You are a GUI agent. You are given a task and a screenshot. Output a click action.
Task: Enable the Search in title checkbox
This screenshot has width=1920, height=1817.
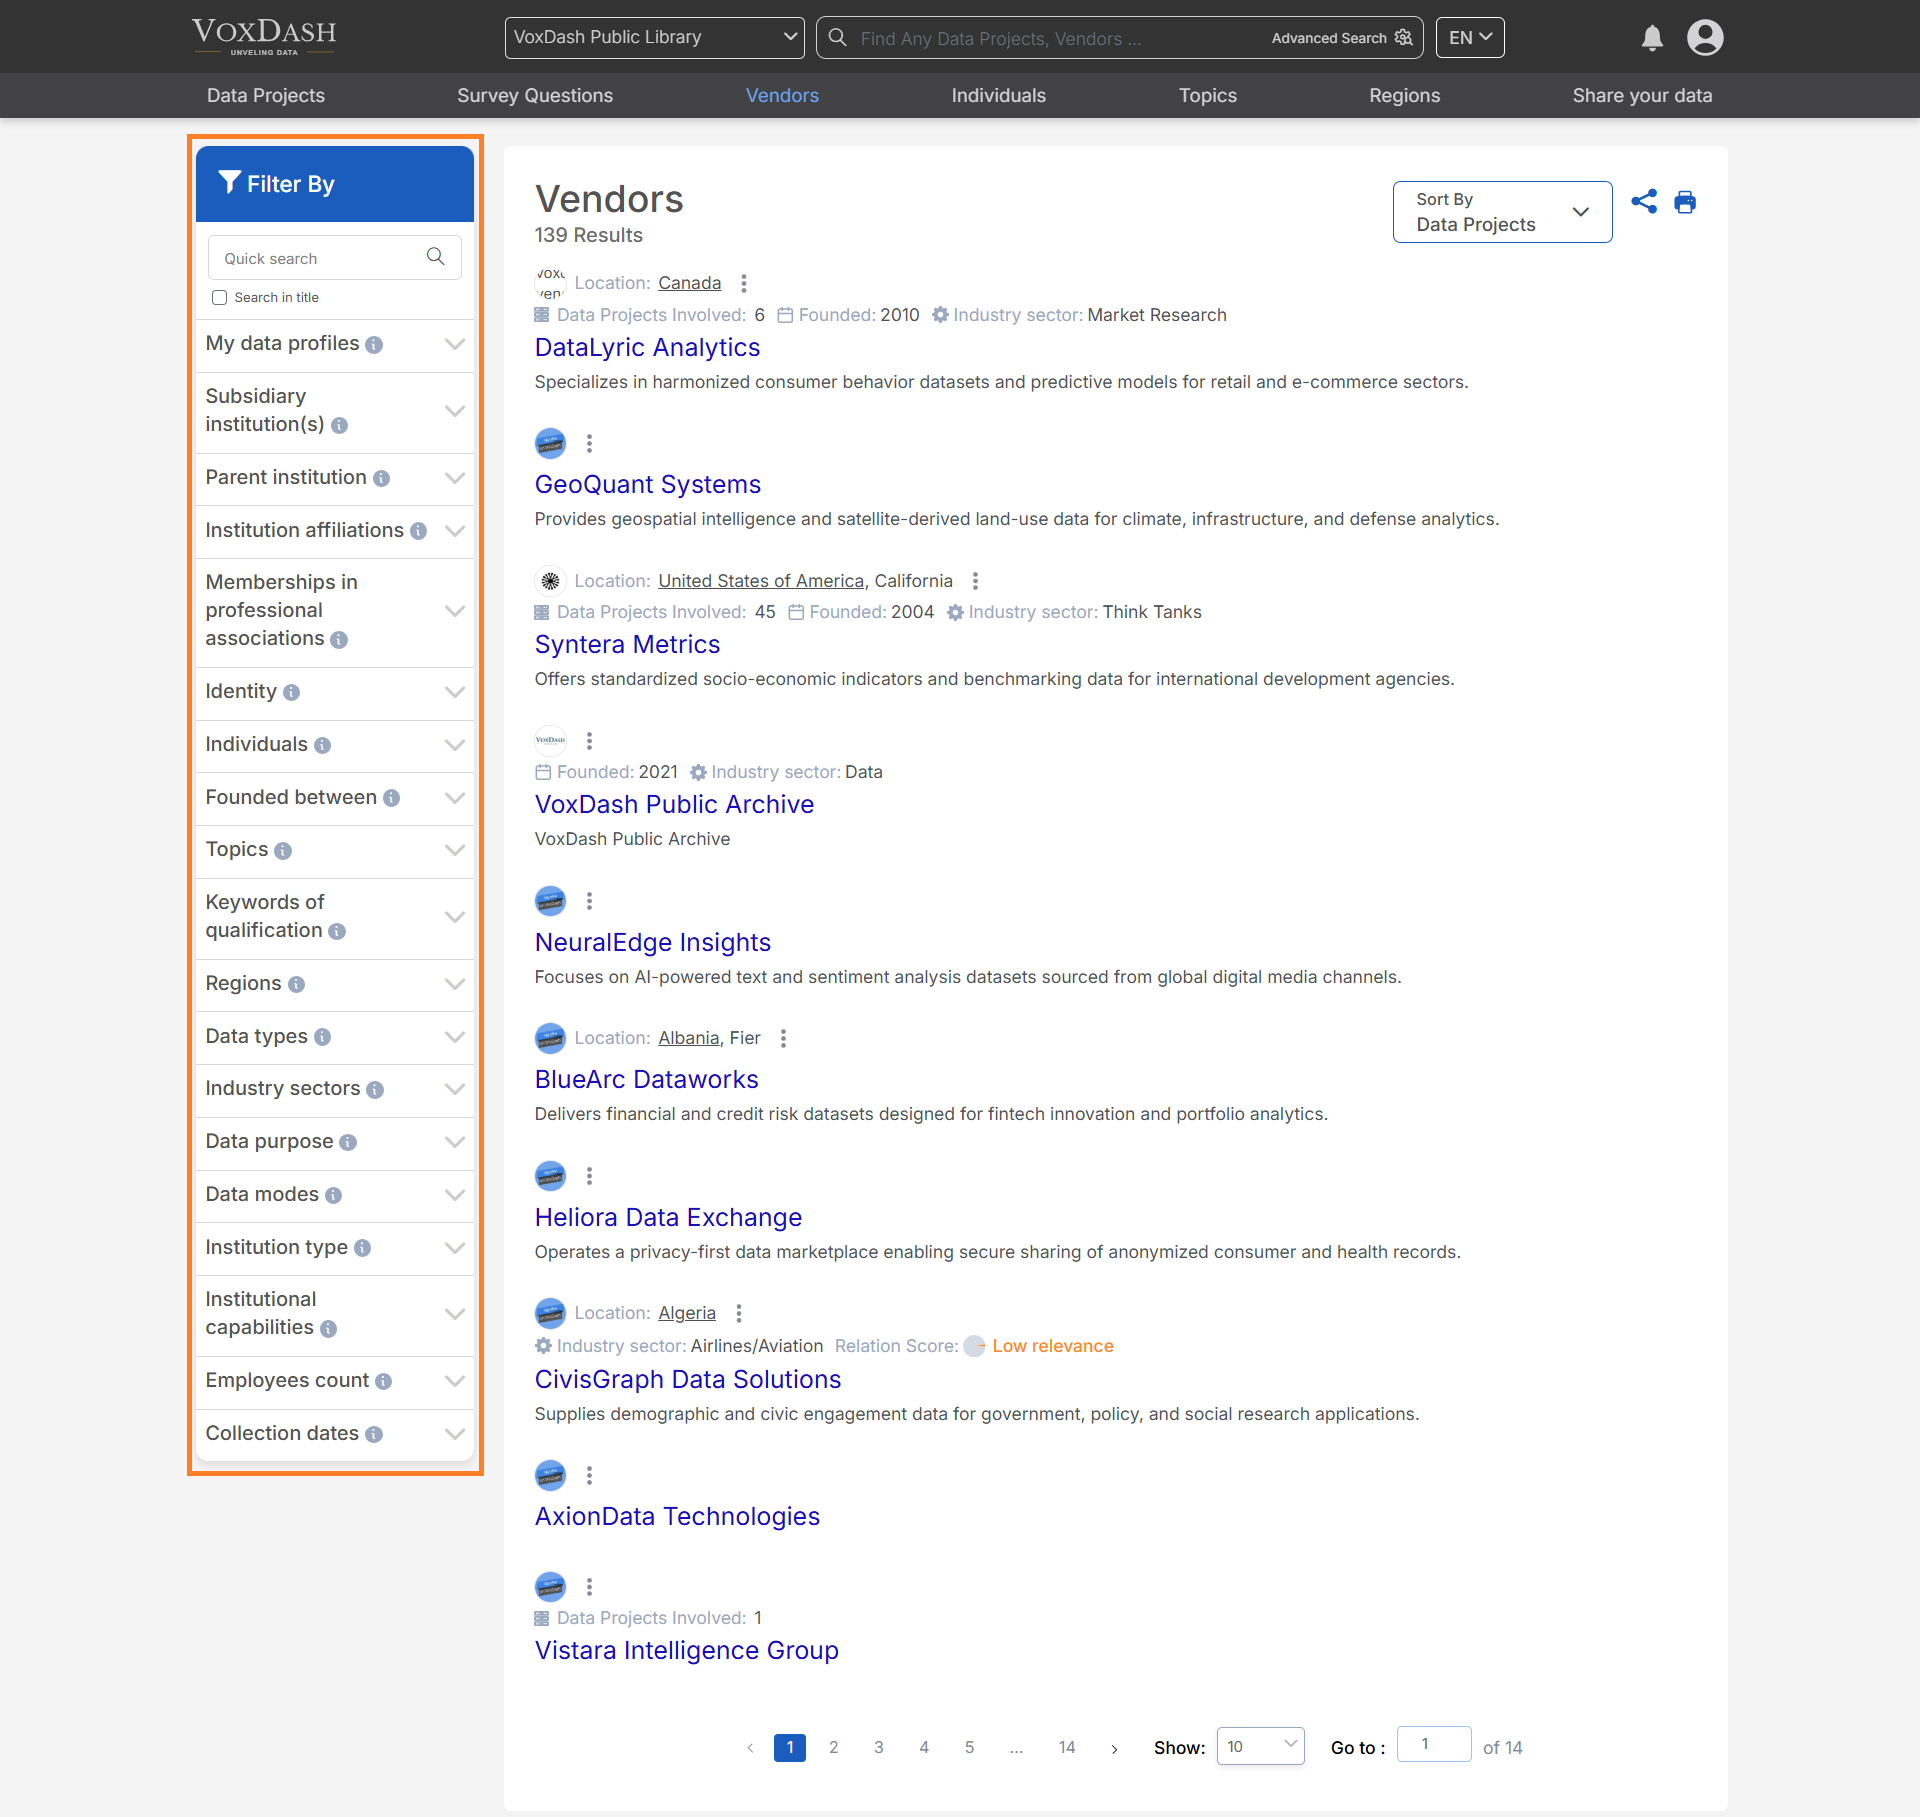pyautogui.click(x=220, y=298)
